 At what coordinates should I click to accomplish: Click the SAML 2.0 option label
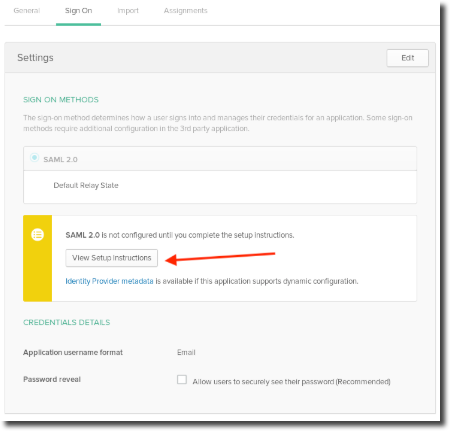point(60,159)
